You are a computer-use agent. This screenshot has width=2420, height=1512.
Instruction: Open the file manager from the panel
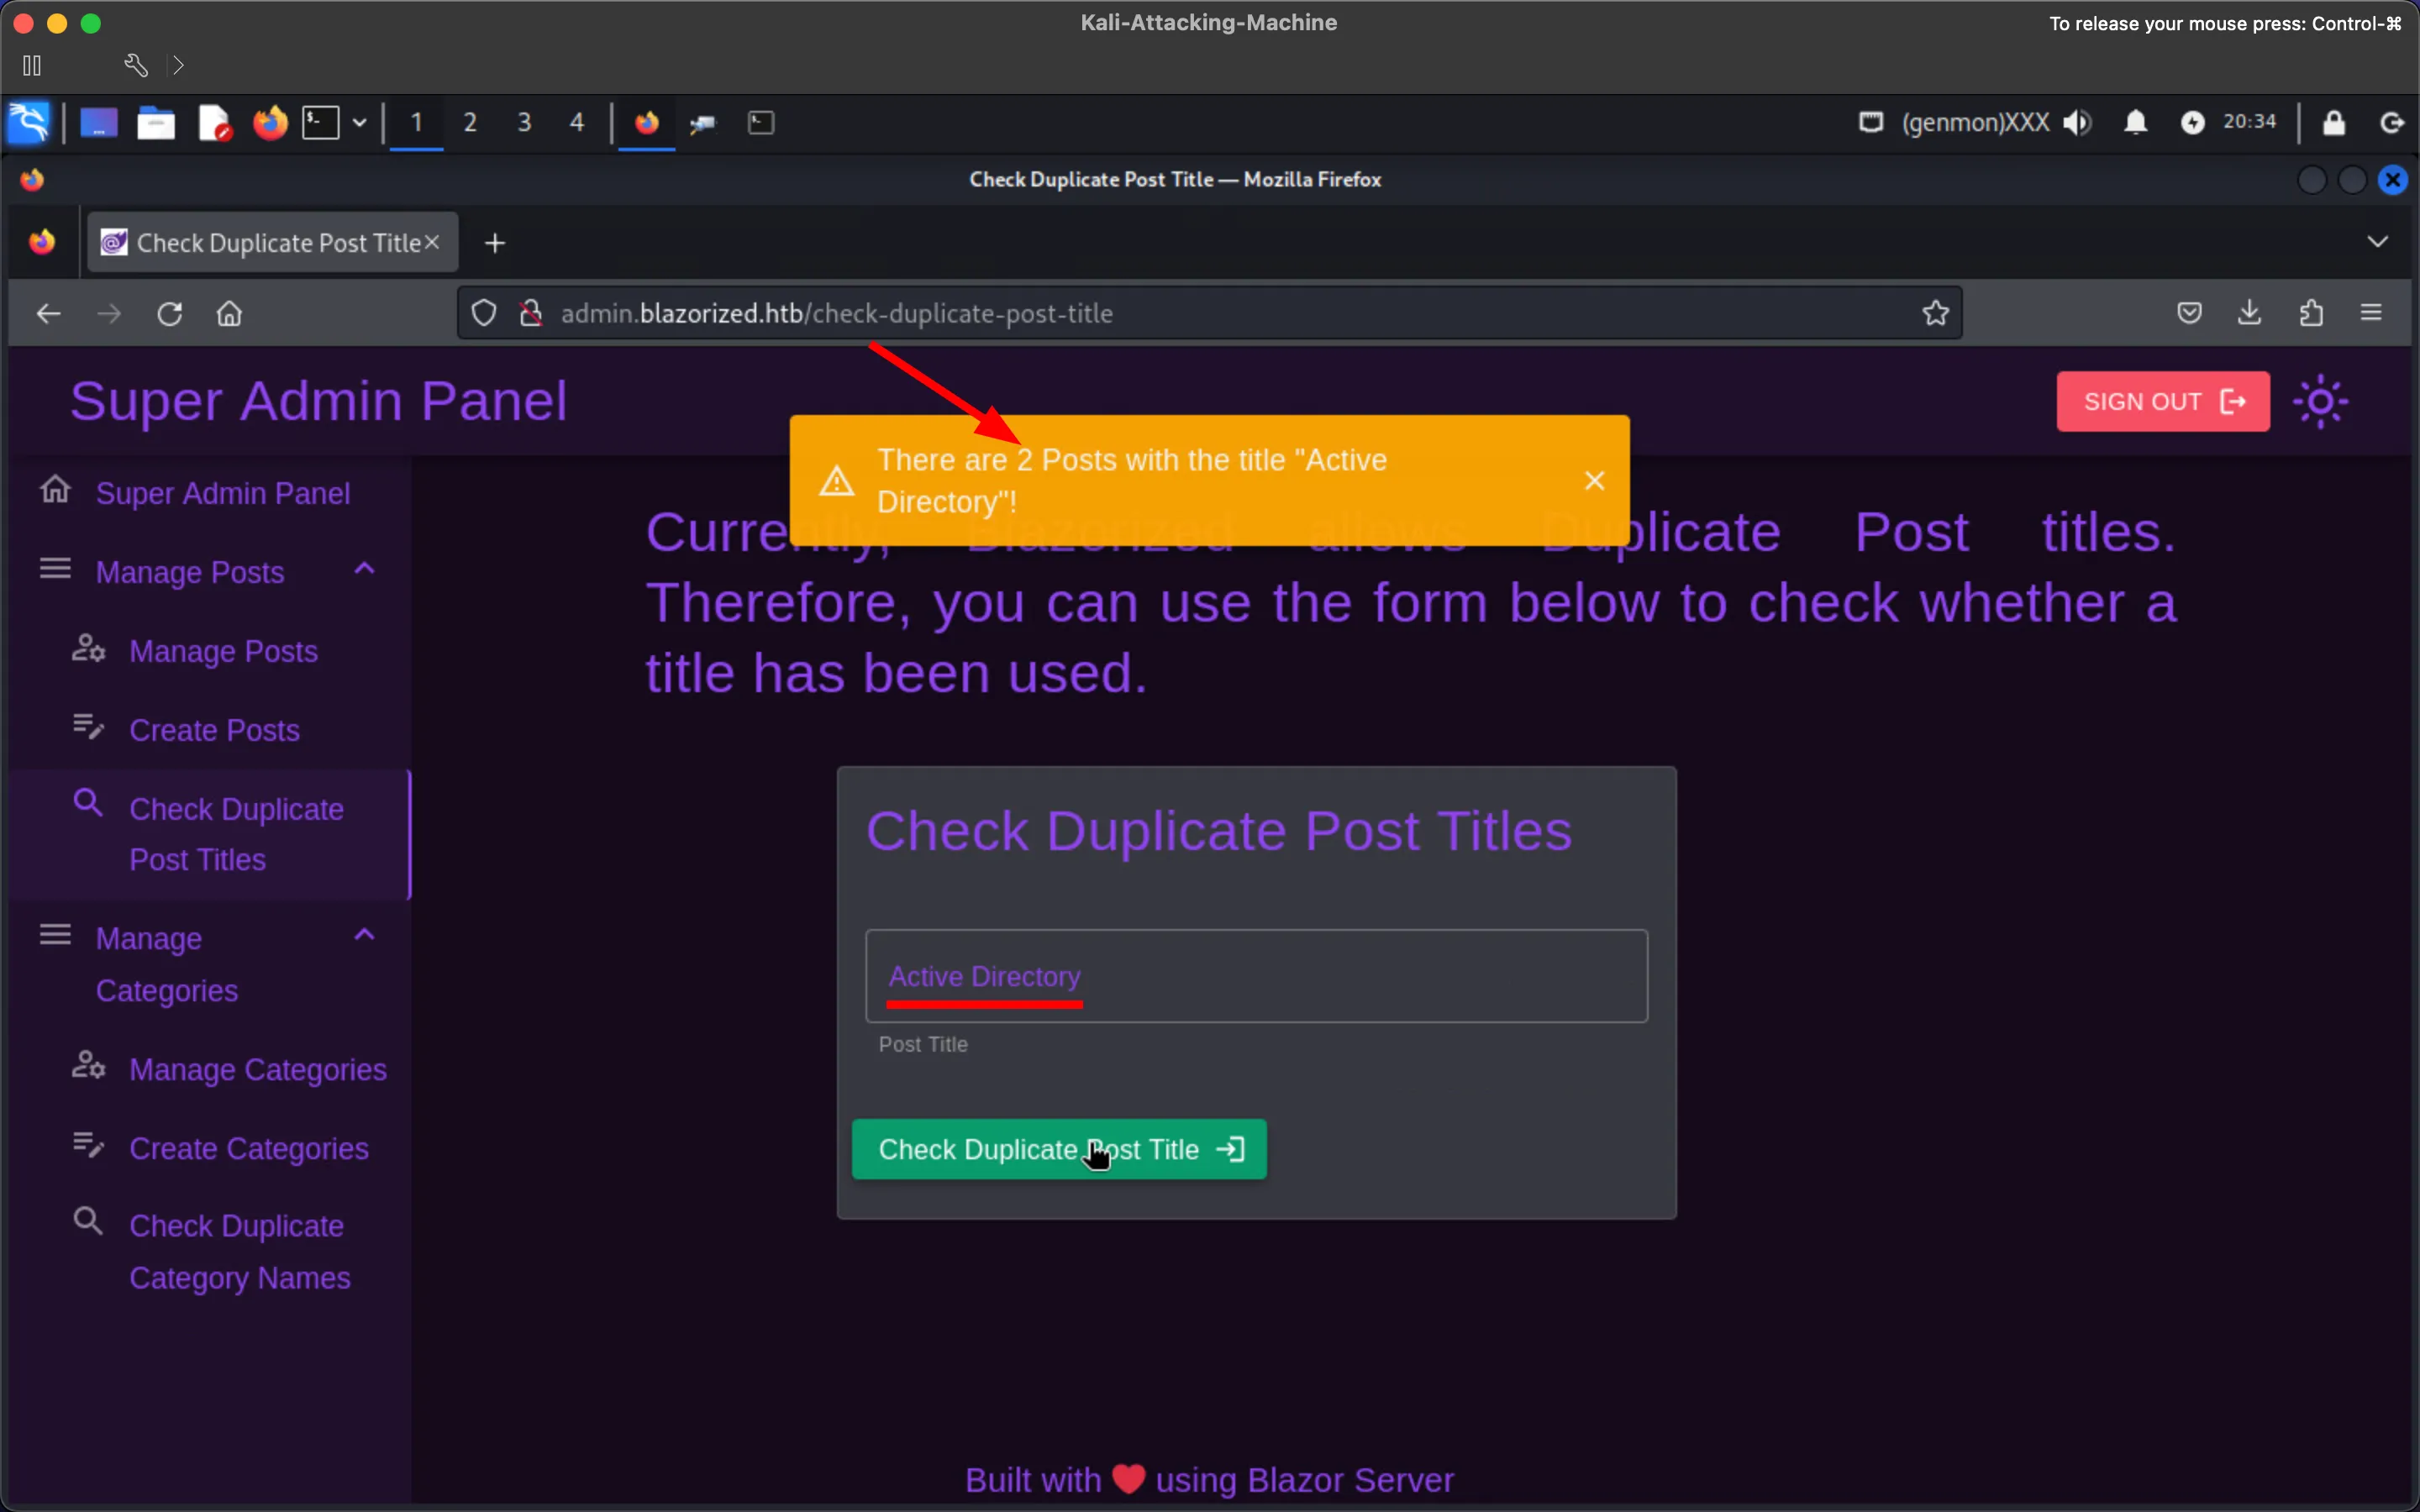point(156,123)
